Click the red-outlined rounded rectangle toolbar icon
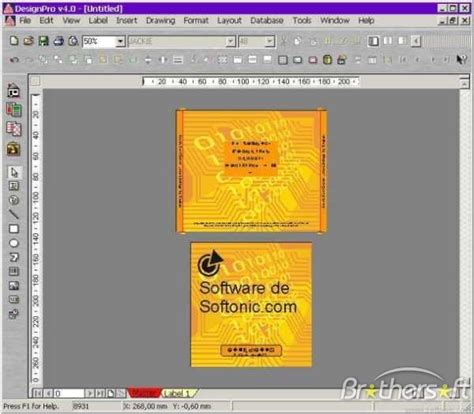This screenshot has width=474, height=414. click(312, 60)
